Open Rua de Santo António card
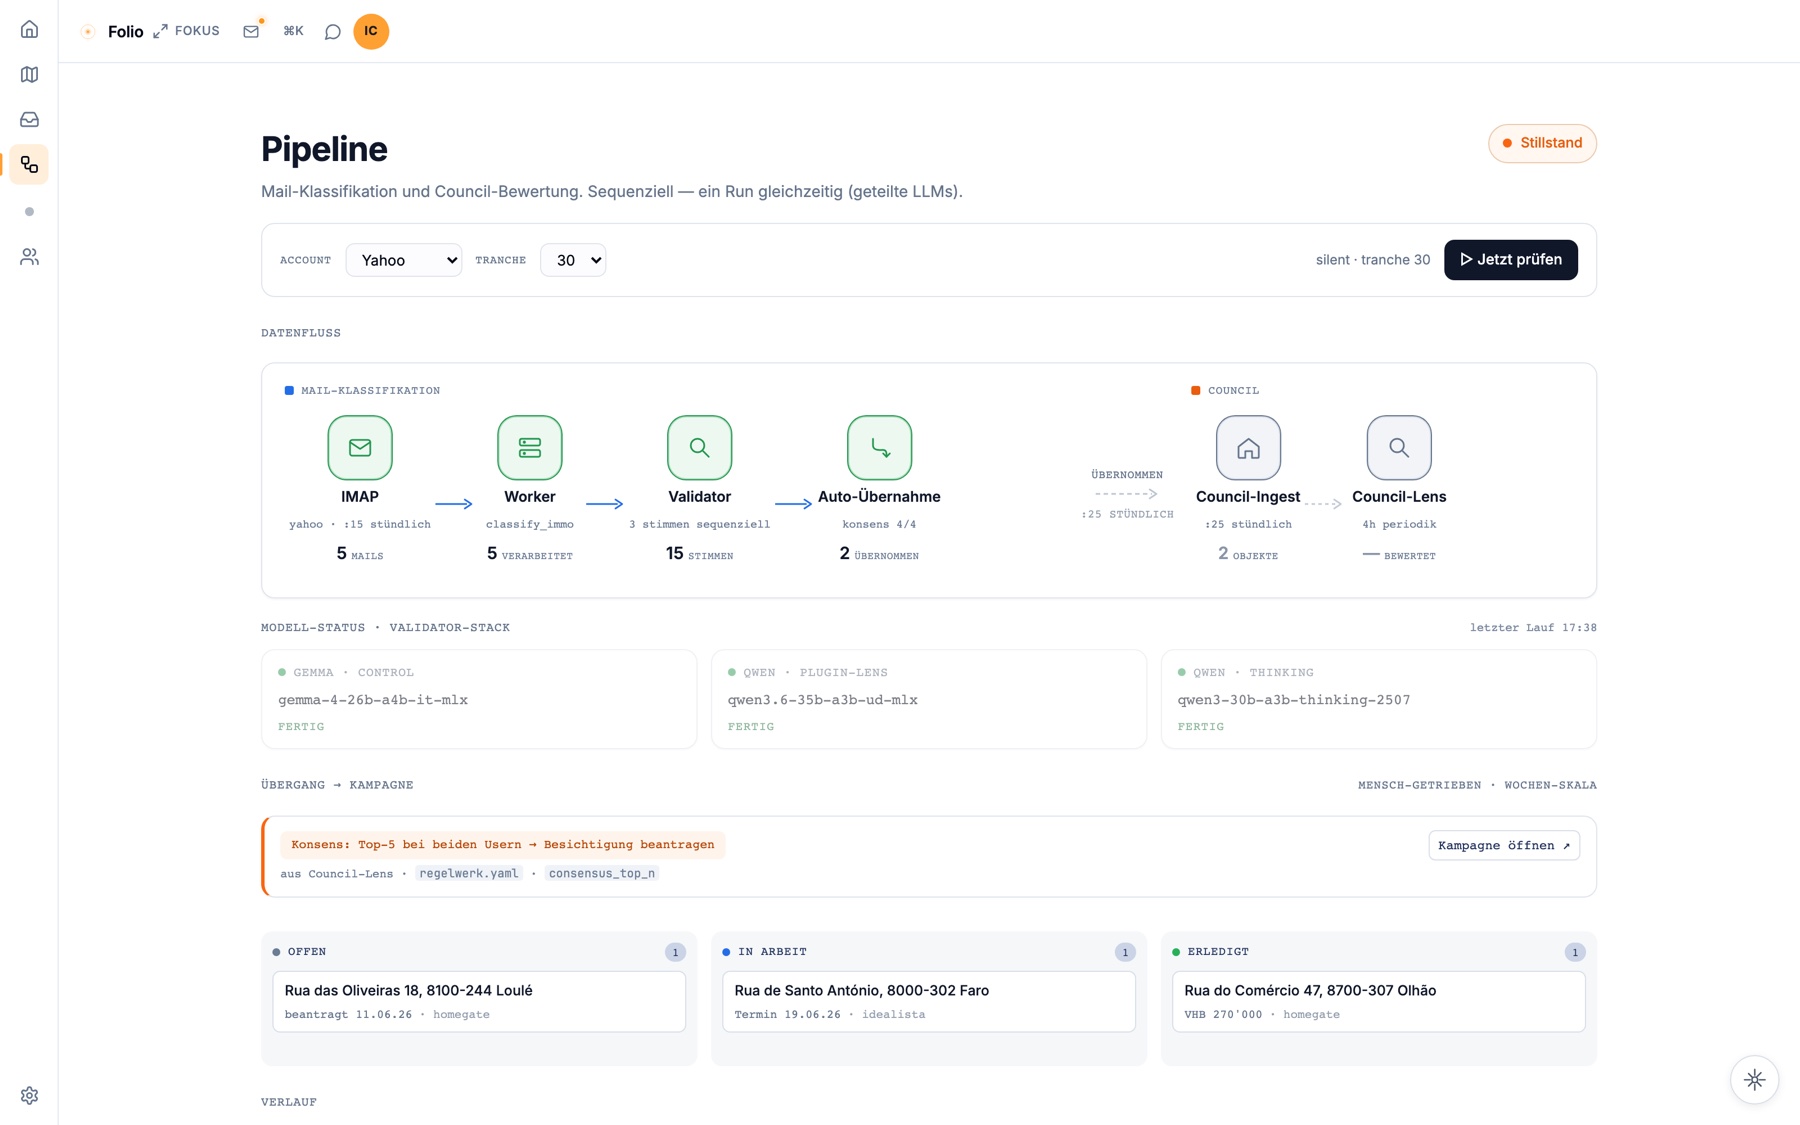The image size is (1800, 1125). (x=929, y=1001)
